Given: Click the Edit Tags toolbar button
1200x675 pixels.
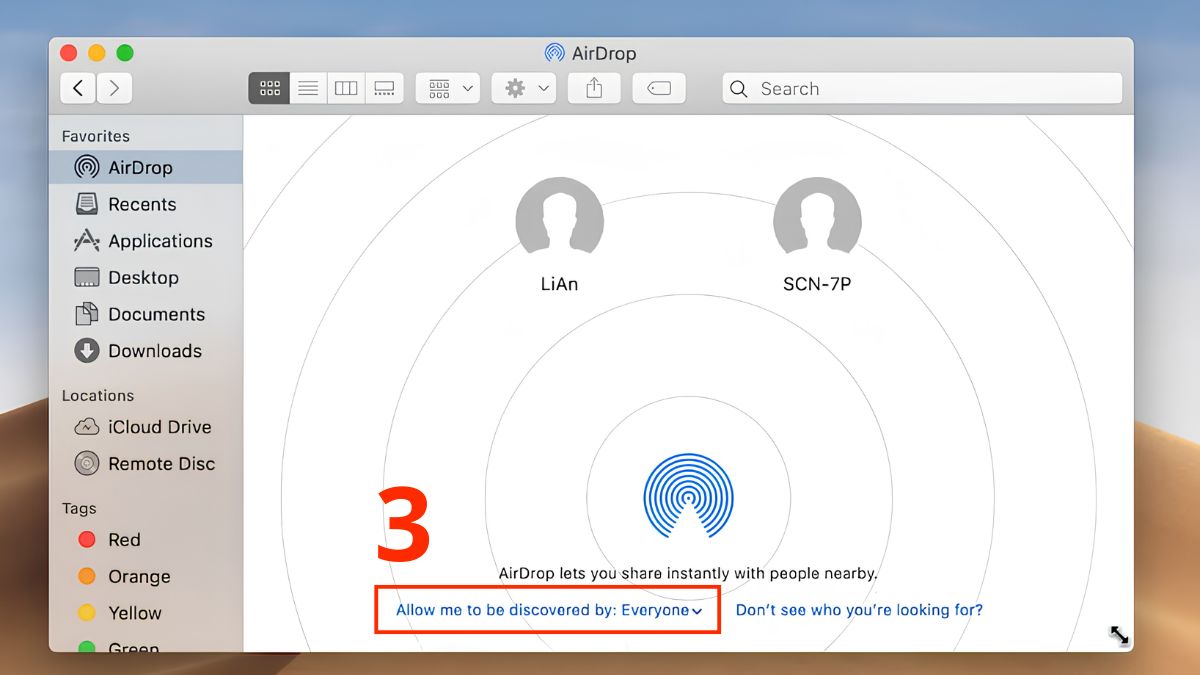Looking at the screenshot, I should pyautogui.click(x=659, y=88).
